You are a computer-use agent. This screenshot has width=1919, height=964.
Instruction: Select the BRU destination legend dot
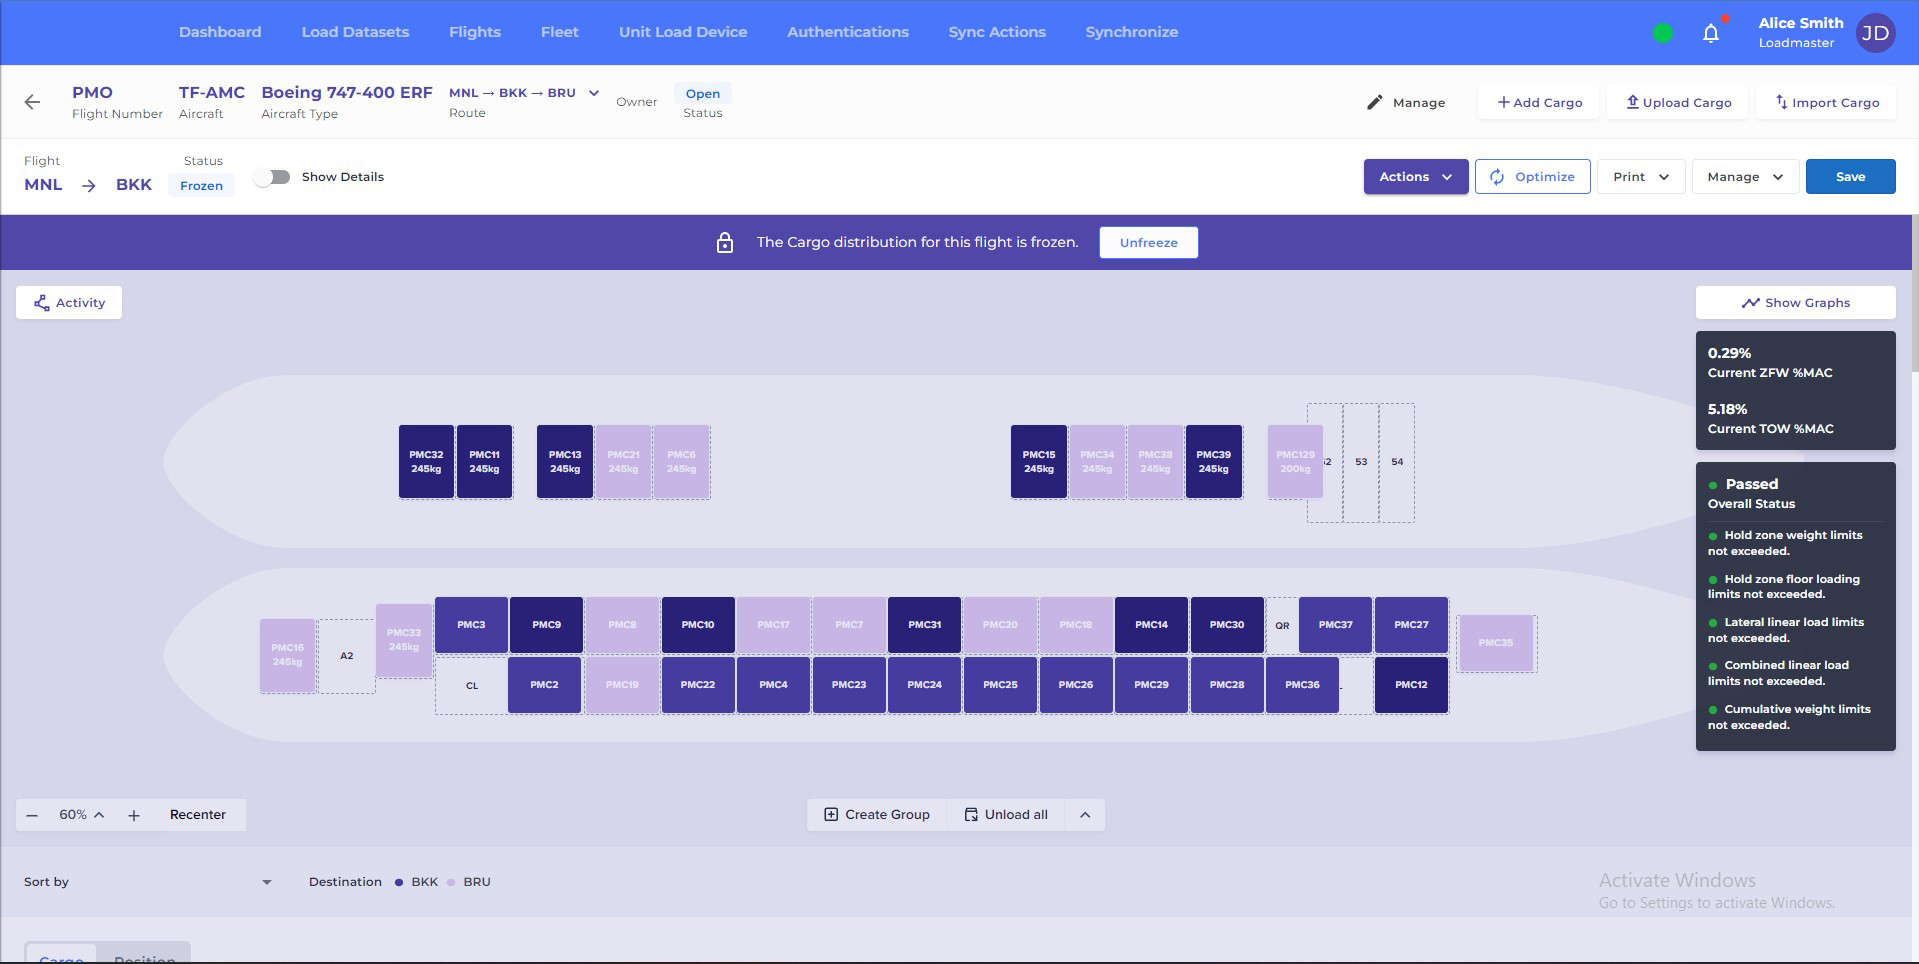tap(451, 882)
